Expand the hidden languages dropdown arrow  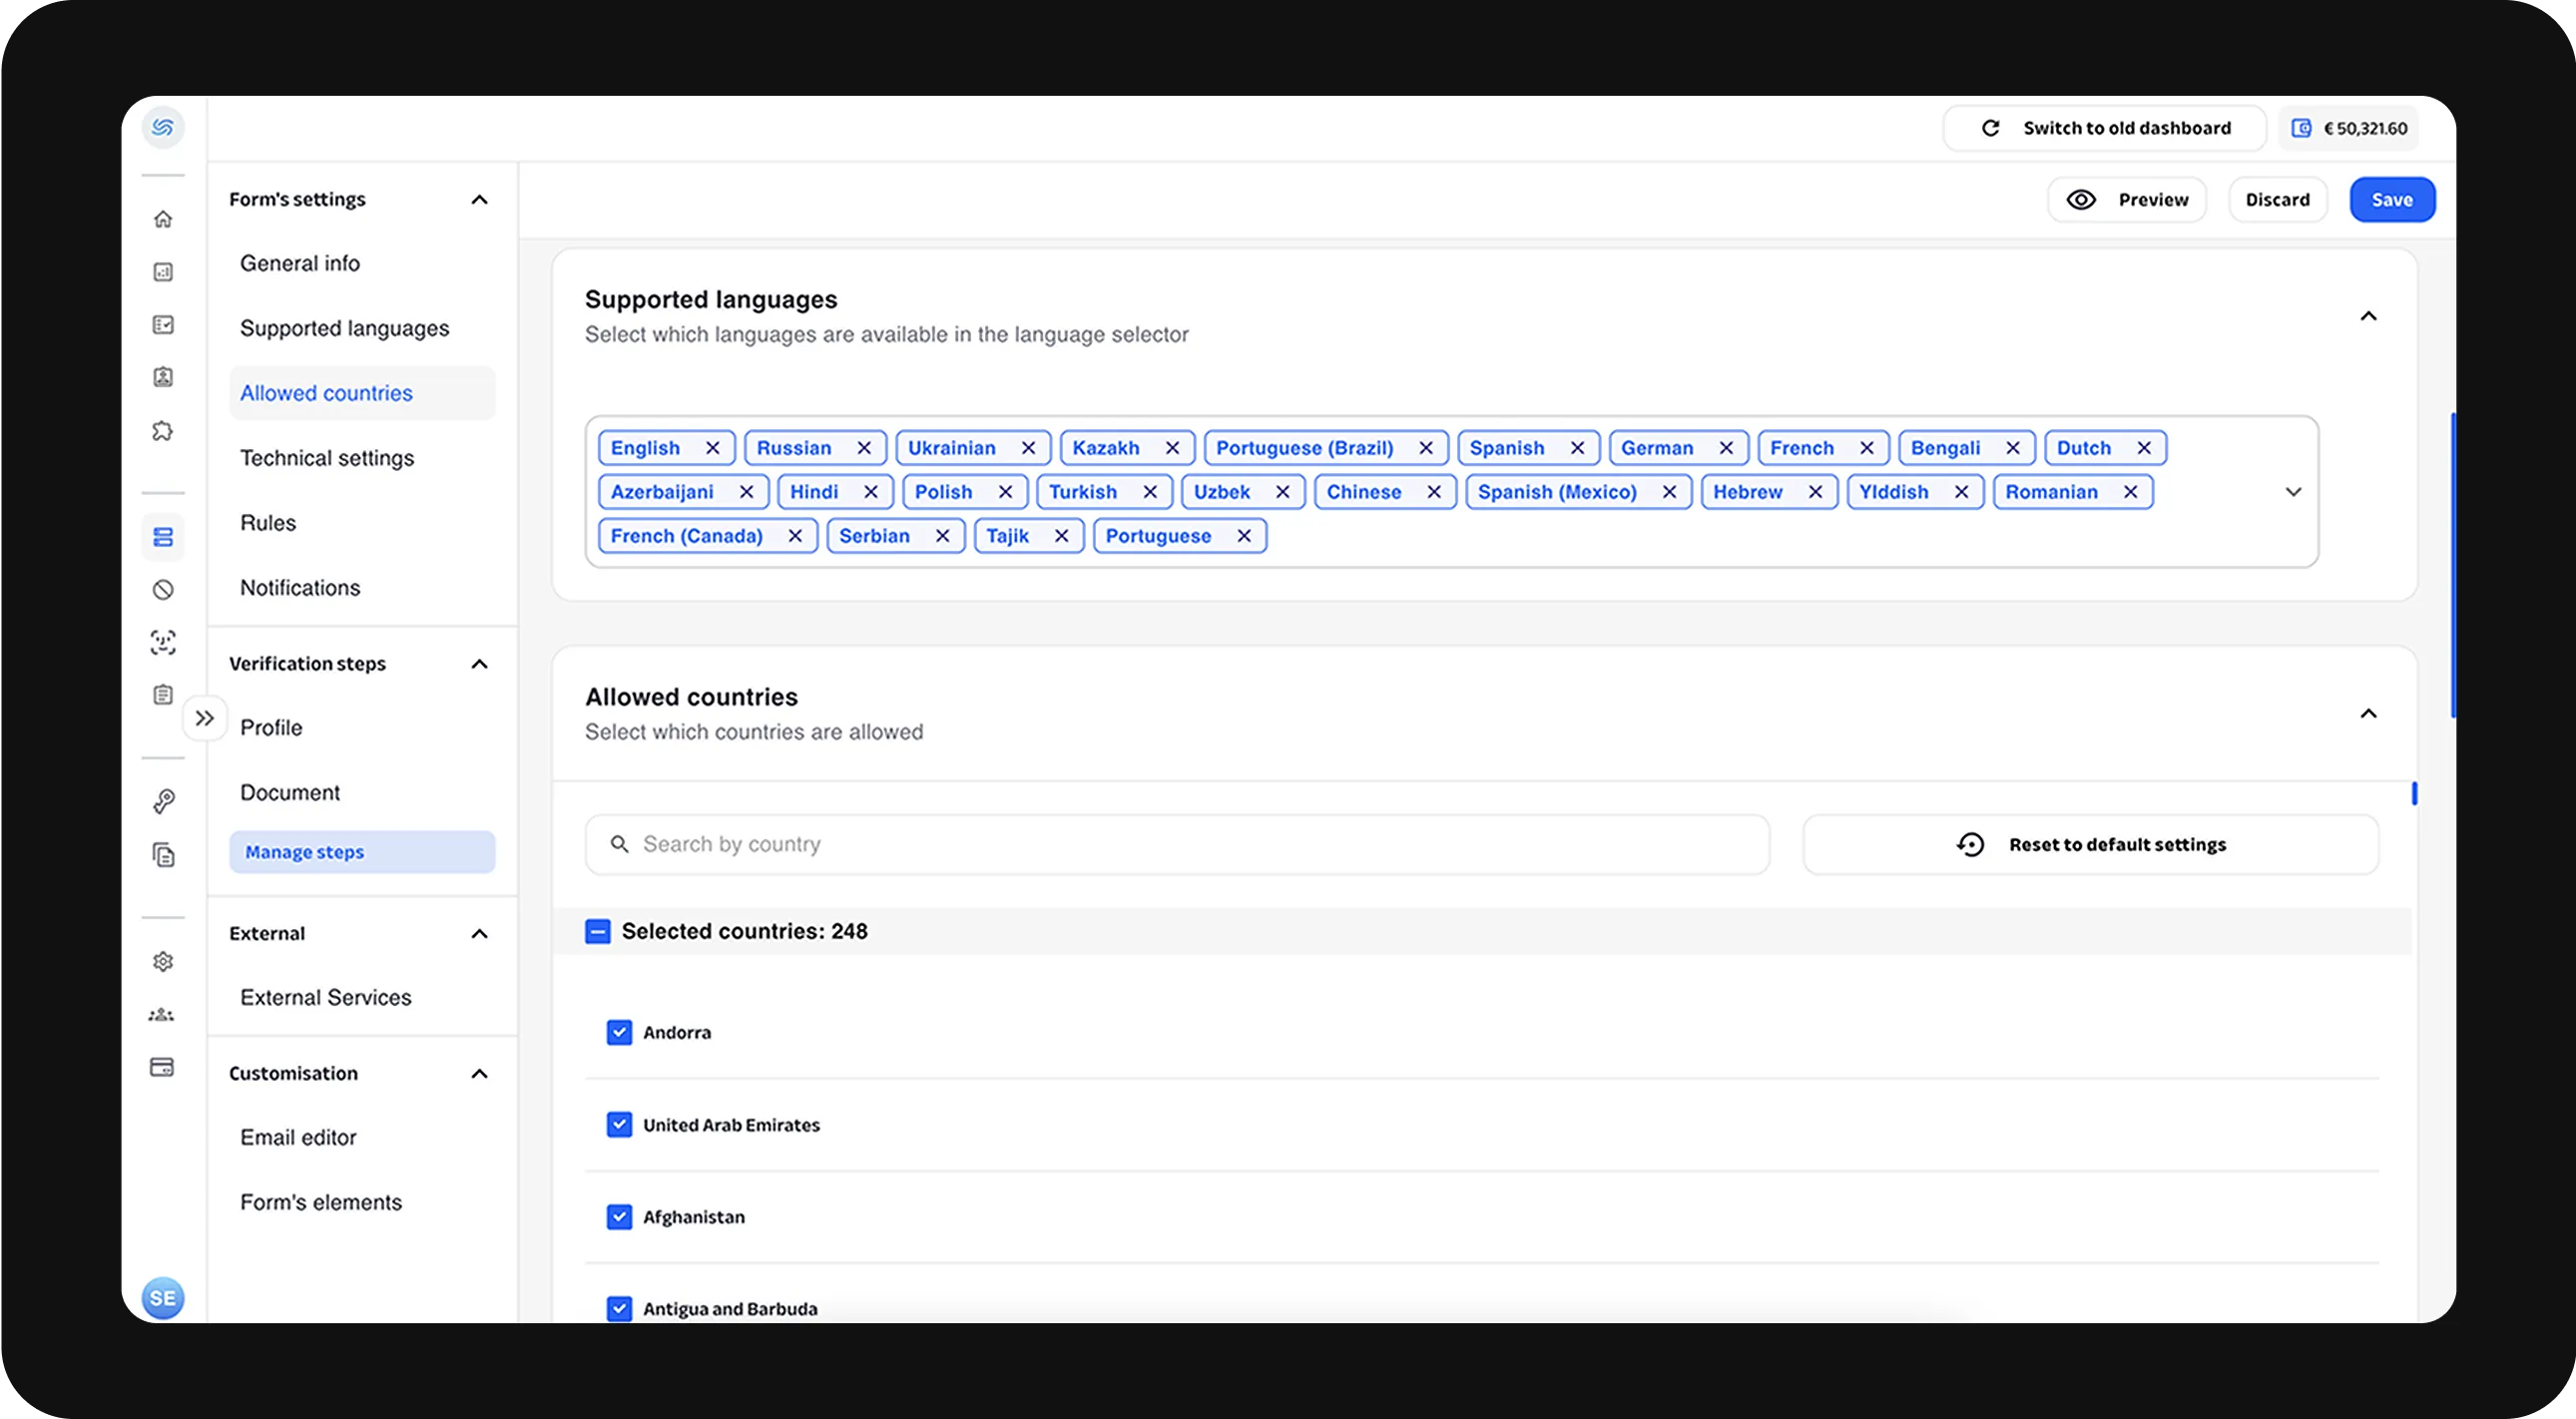(x=2292, y=491)
